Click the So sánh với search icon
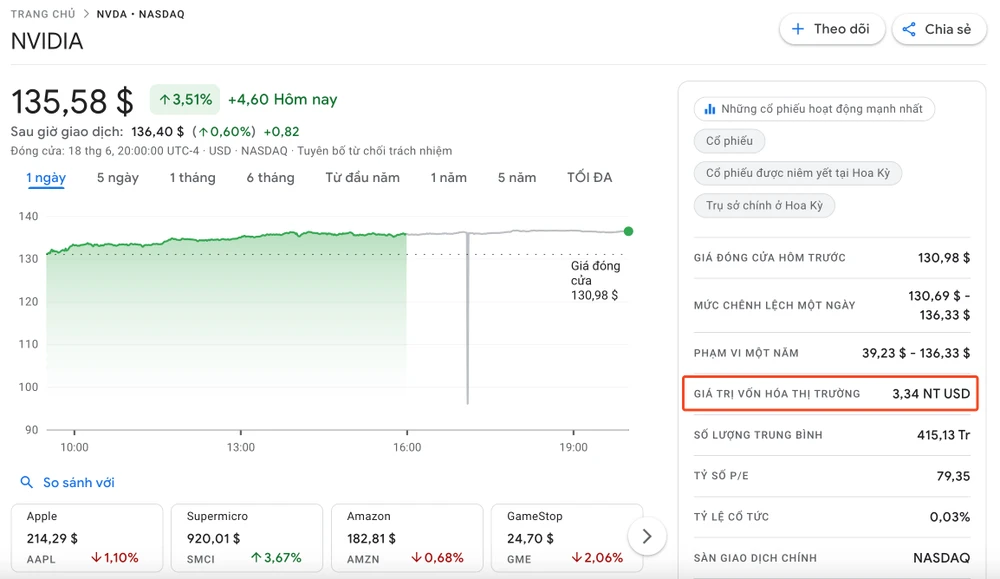1000x579 pixels. click(27, 483)
